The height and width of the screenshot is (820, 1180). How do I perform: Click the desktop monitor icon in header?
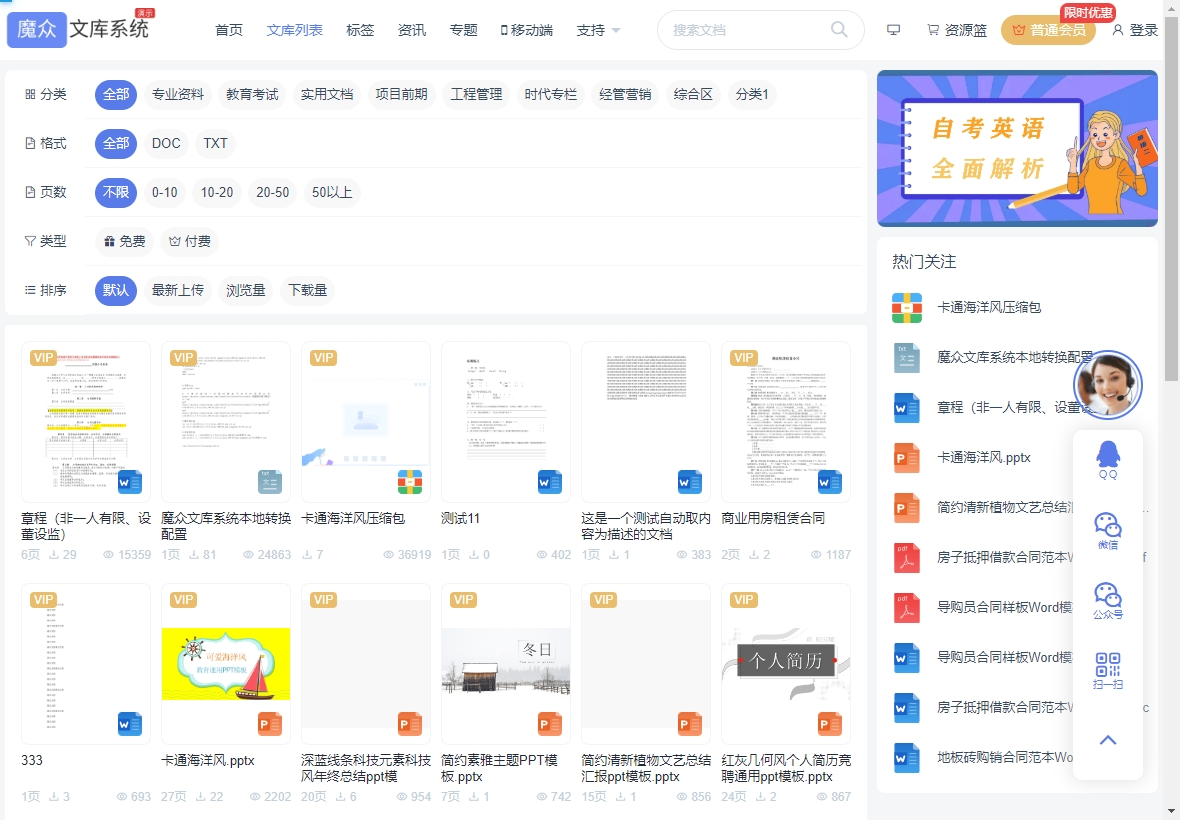[x=894, y=30]
